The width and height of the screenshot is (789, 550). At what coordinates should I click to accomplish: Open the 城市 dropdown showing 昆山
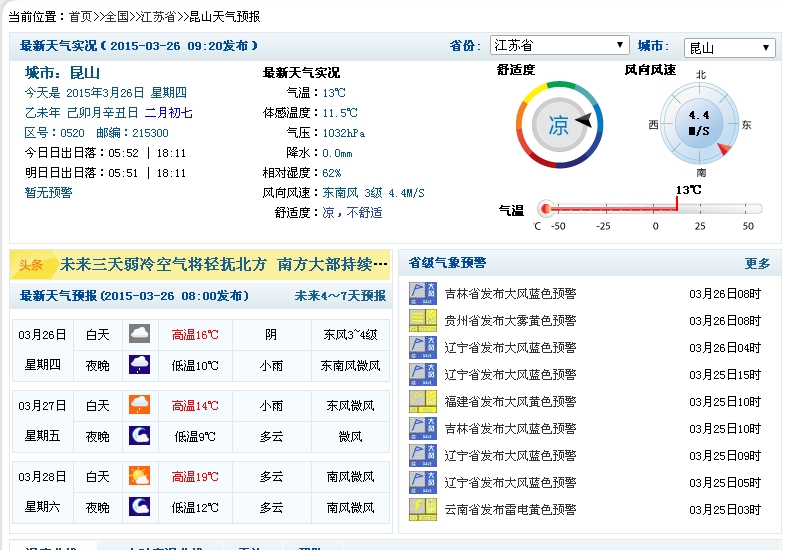(729, 48)
